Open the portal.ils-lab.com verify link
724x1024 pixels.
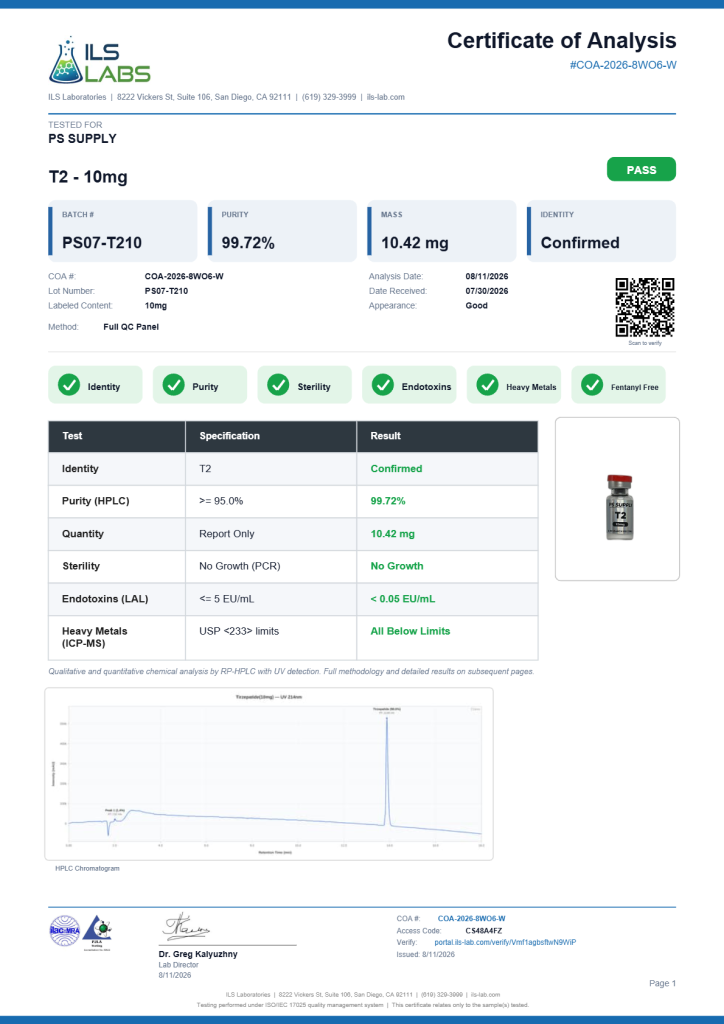(x=505, y=942)
